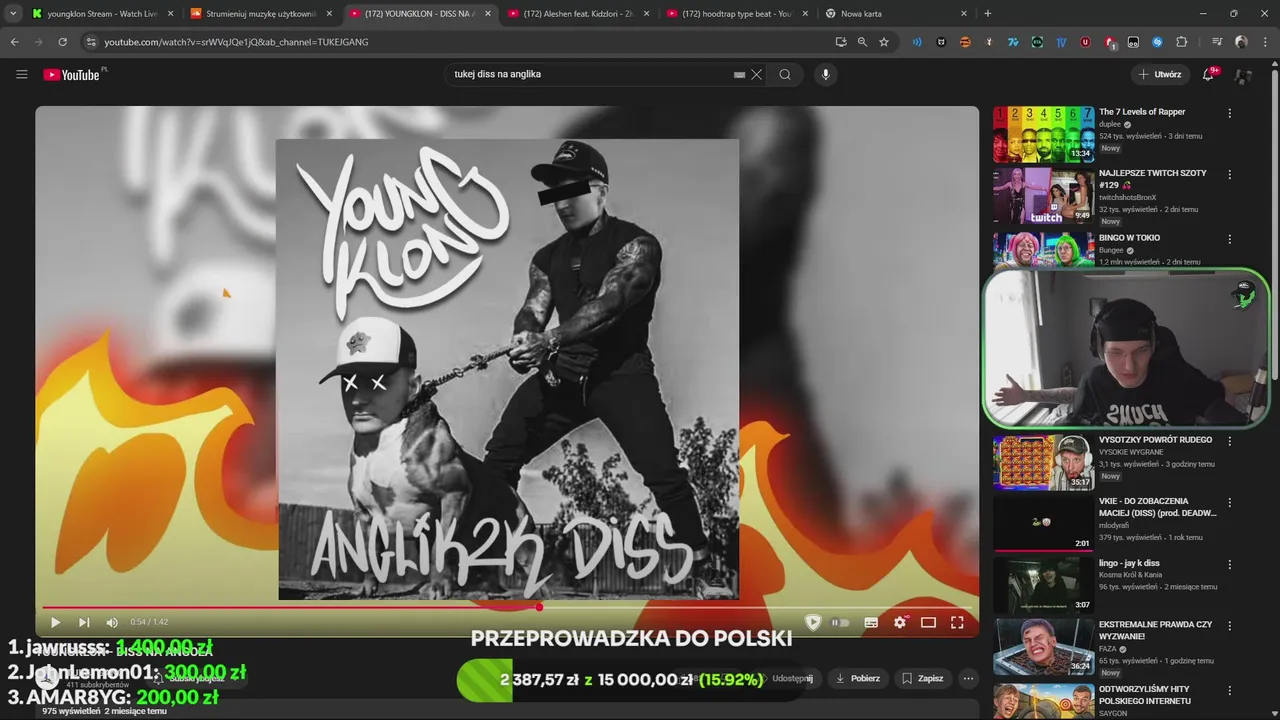The image size is (1280, 720).
Task: Open the Chrome extensions puzzle menu
Action: [1182, 42]
